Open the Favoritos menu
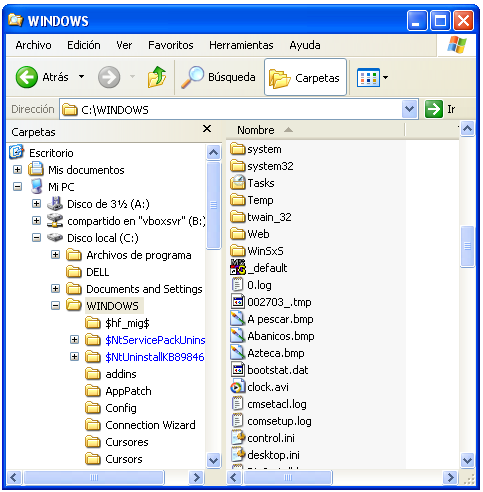 171,45
